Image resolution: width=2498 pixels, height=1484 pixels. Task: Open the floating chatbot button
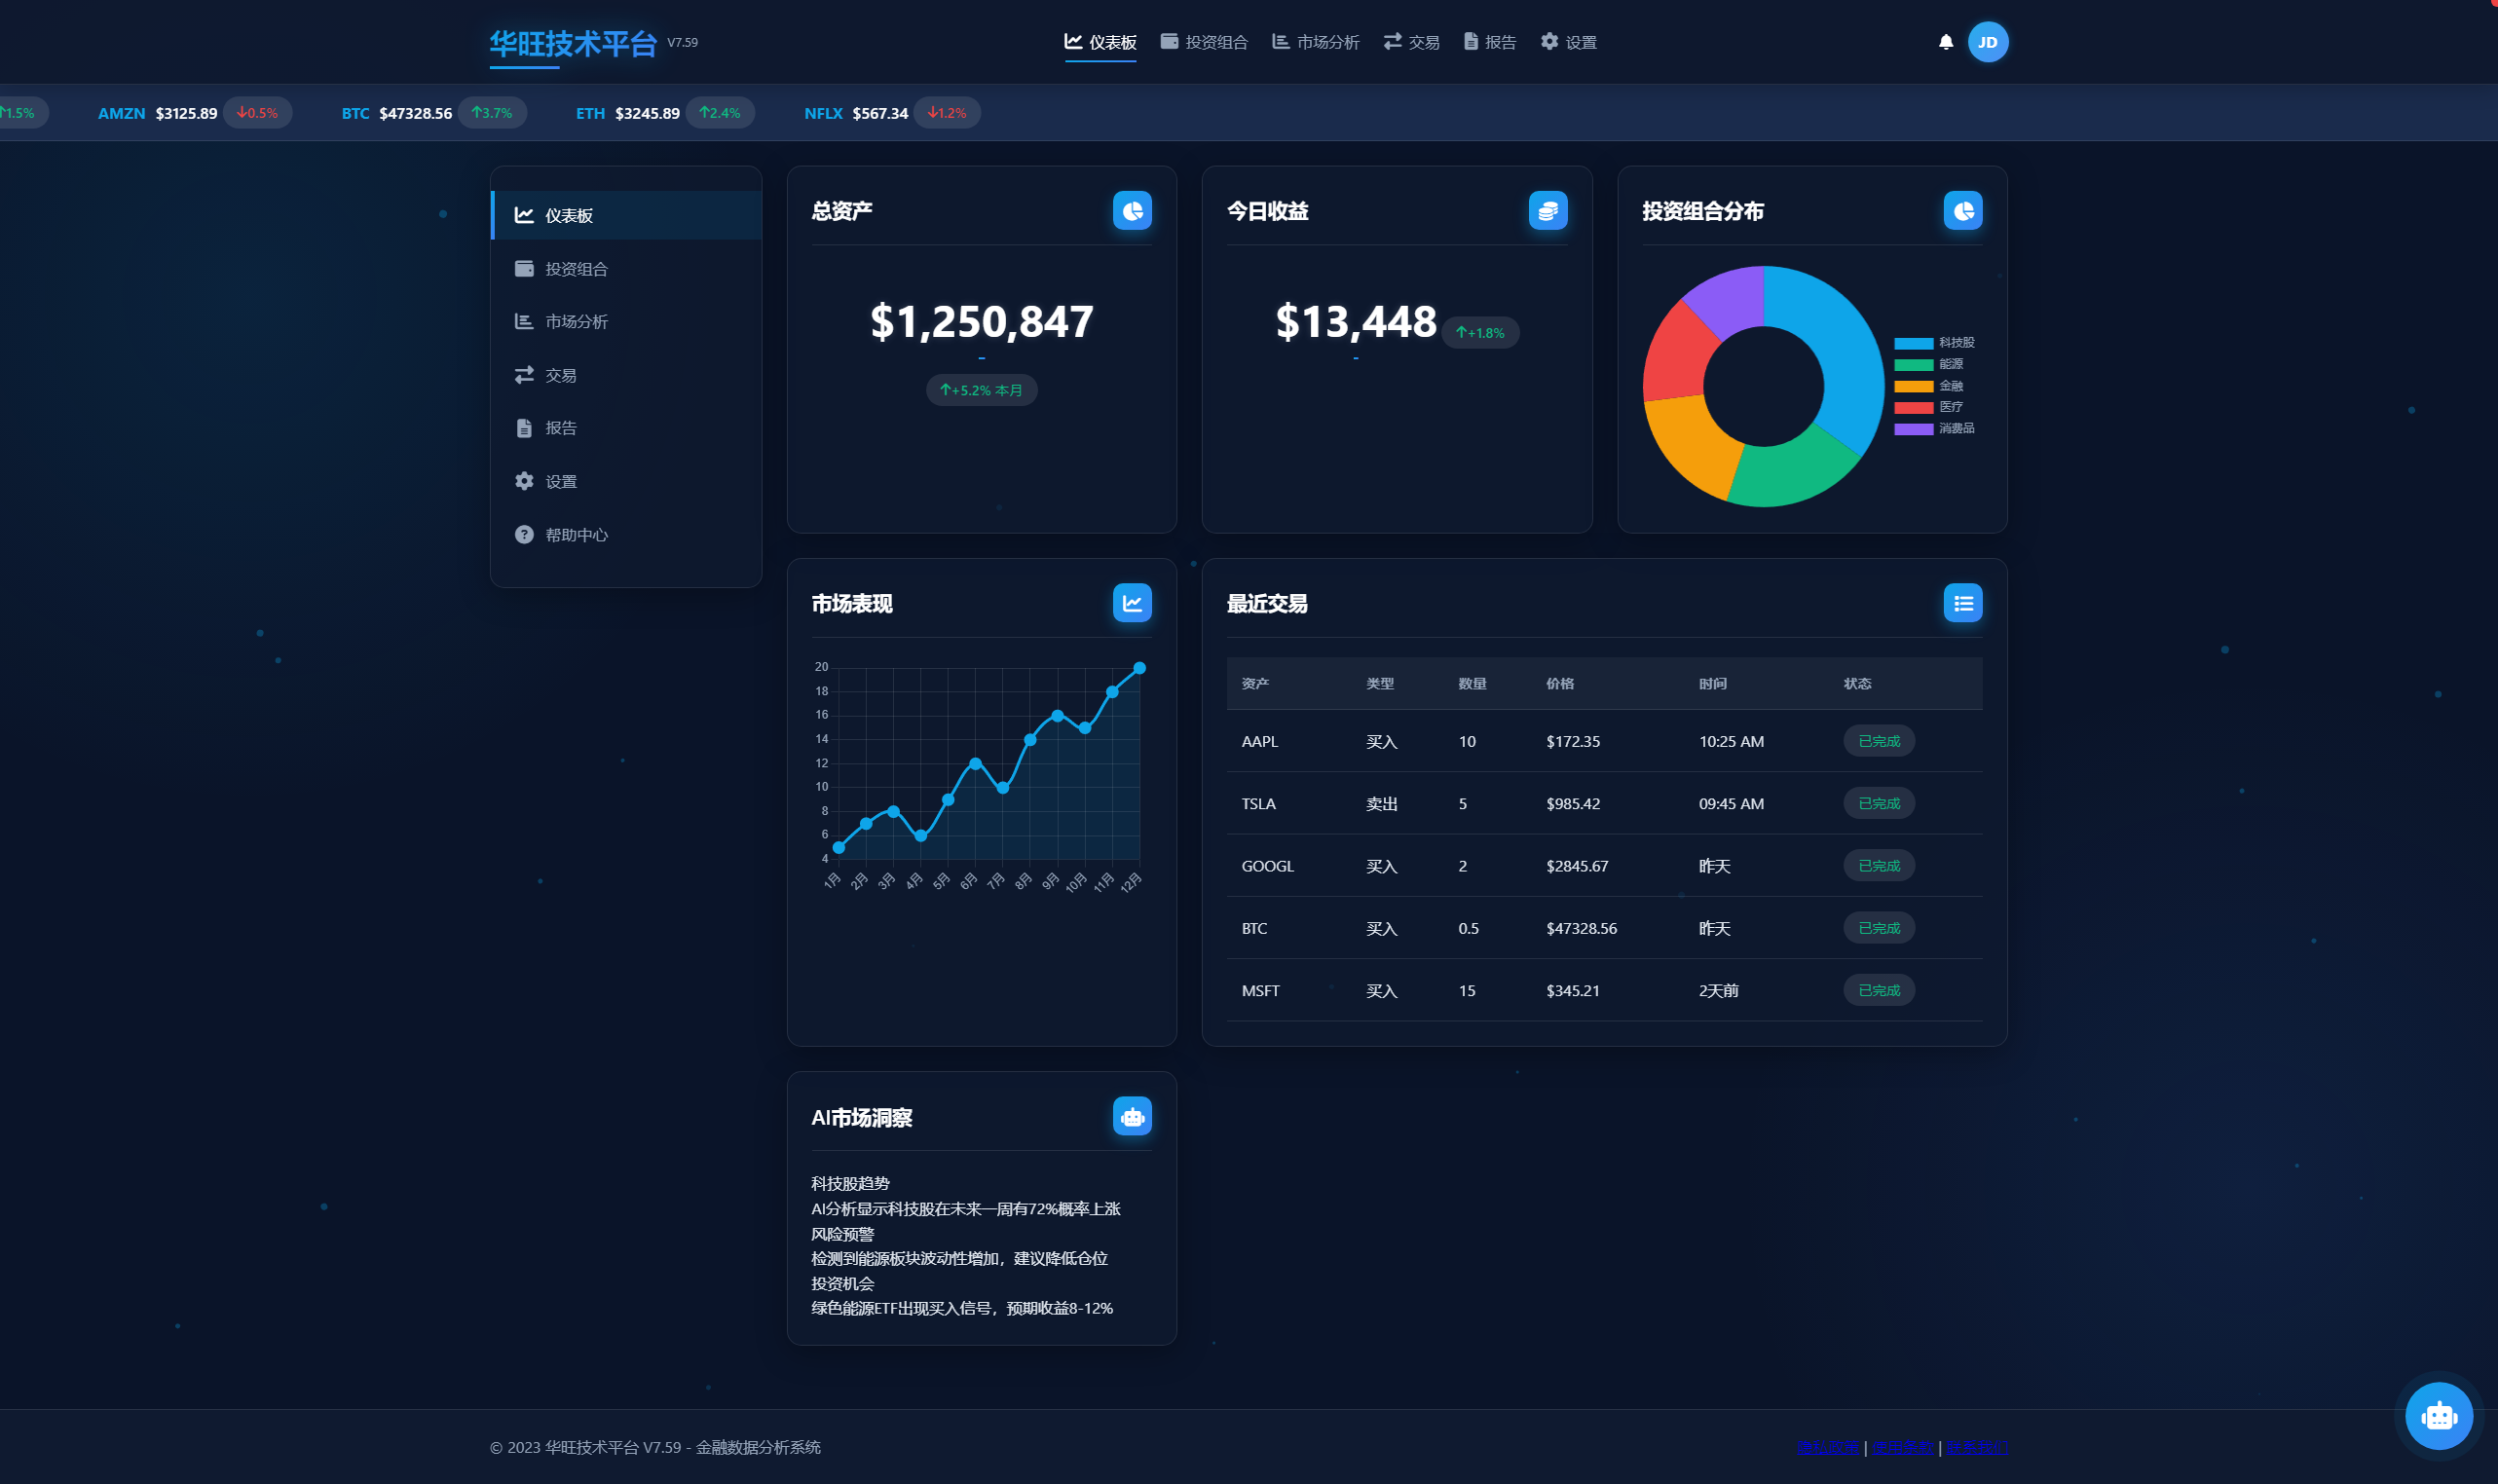[x=2438, y=1415]
